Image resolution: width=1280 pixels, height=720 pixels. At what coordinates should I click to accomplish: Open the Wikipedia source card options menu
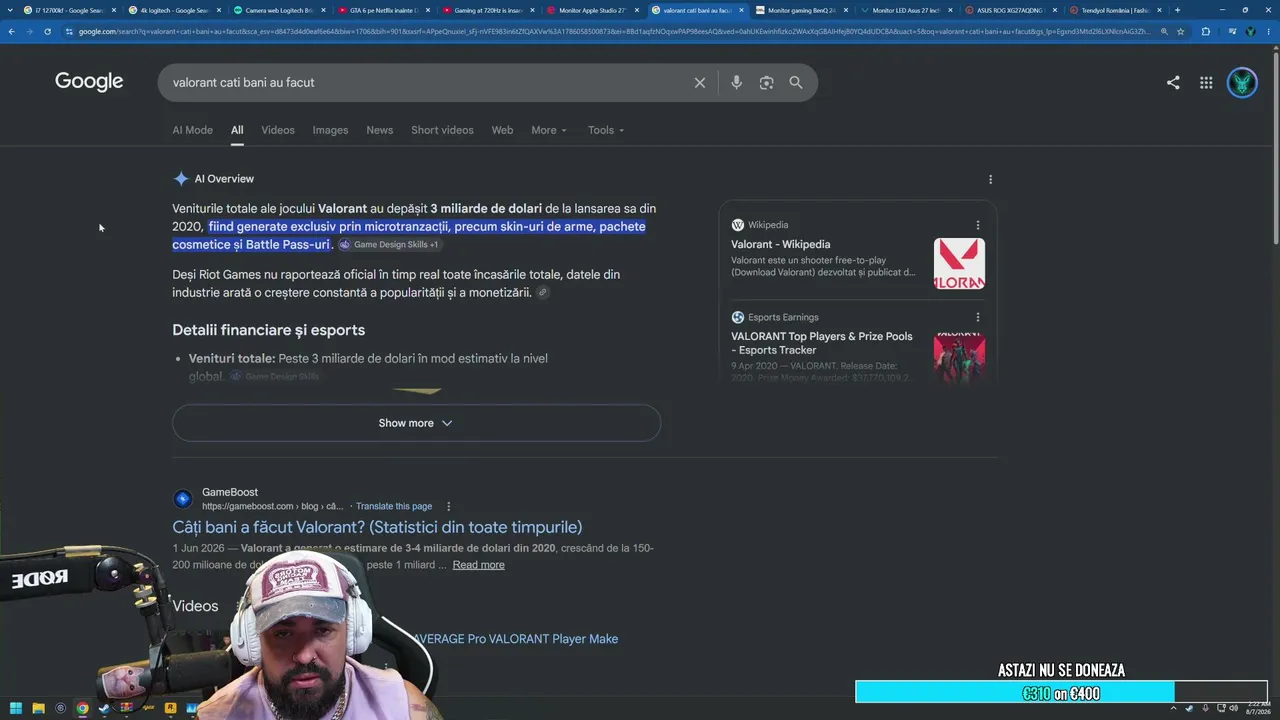point(978,225)
